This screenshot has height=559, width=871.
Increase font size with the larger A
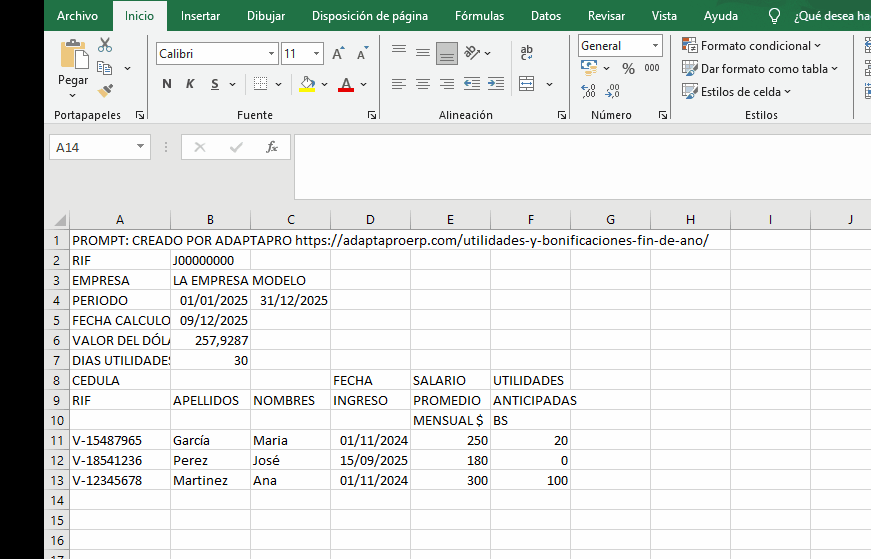[338, 54]
